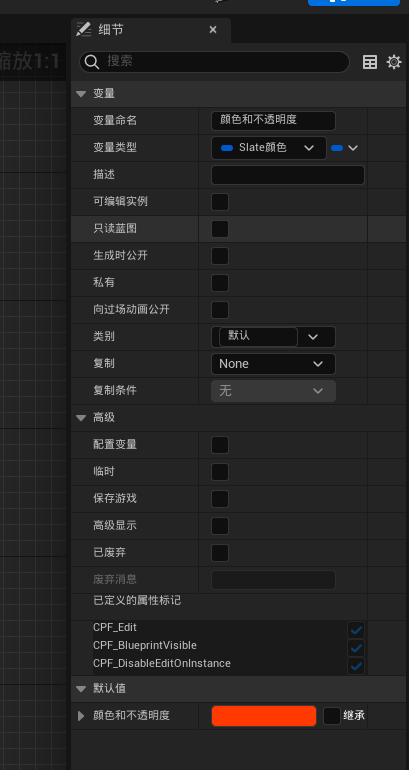Image resolution: width=409 pixels, height=770 pixels.
Task: Toggle the CPF_Edit flag checkbox
Action: tap(356, 630)
